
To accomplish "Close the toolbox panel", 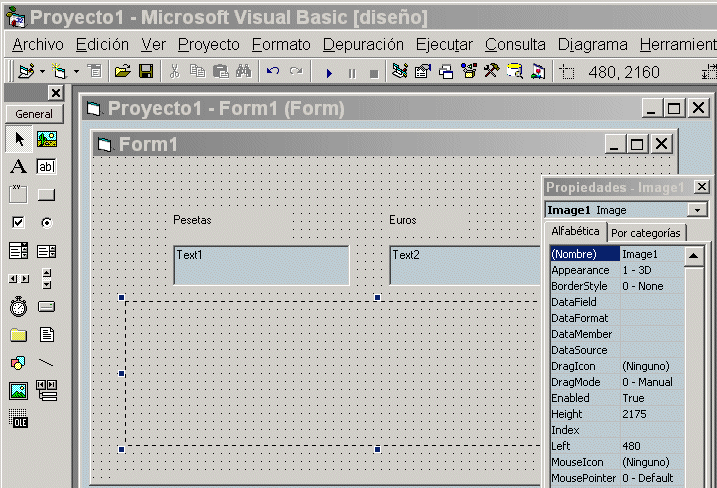I will click(56, 93).
